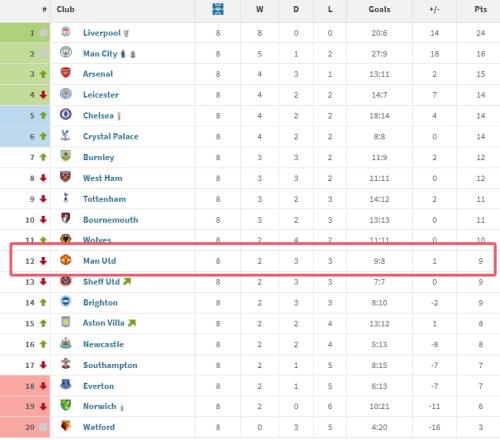Click the trophy icon beside Liverpool
The width and height of the screenshot is (500, 440).
coord(126,33)
